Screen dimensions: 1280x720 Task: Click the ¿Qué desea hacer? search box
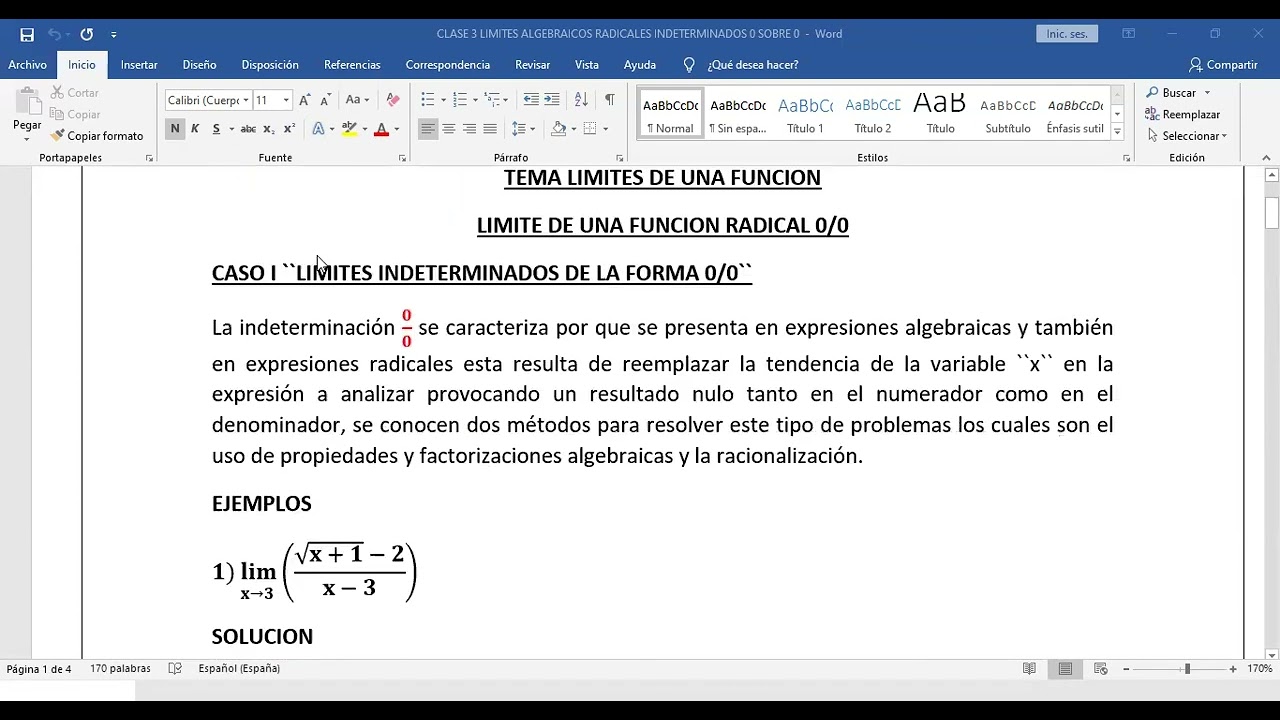pyautogui.click(x=752, y=65)
